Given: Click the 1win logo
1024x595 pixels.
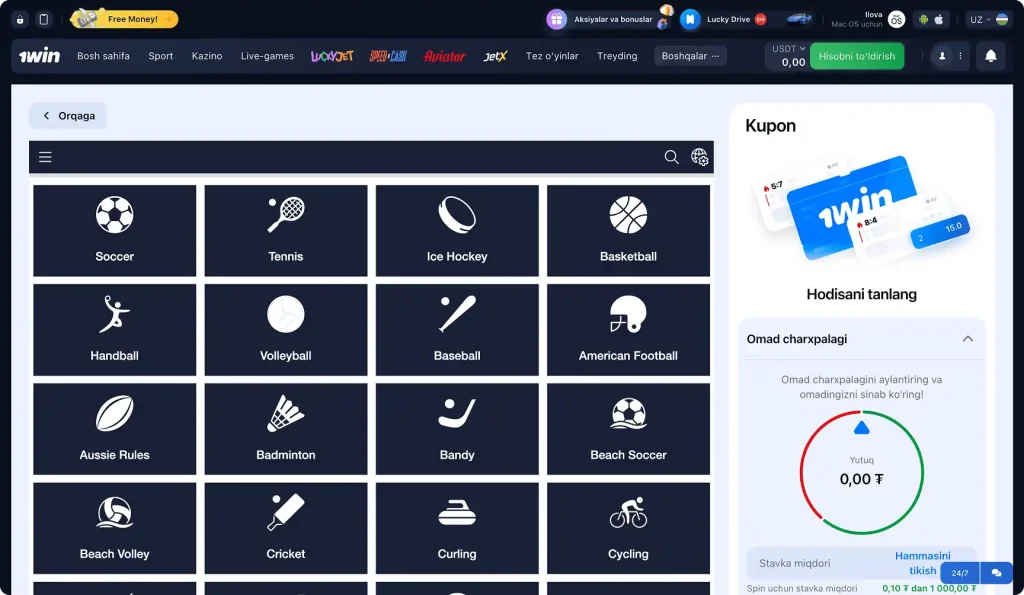Looking at the screenshot, I should pos(39,56).
